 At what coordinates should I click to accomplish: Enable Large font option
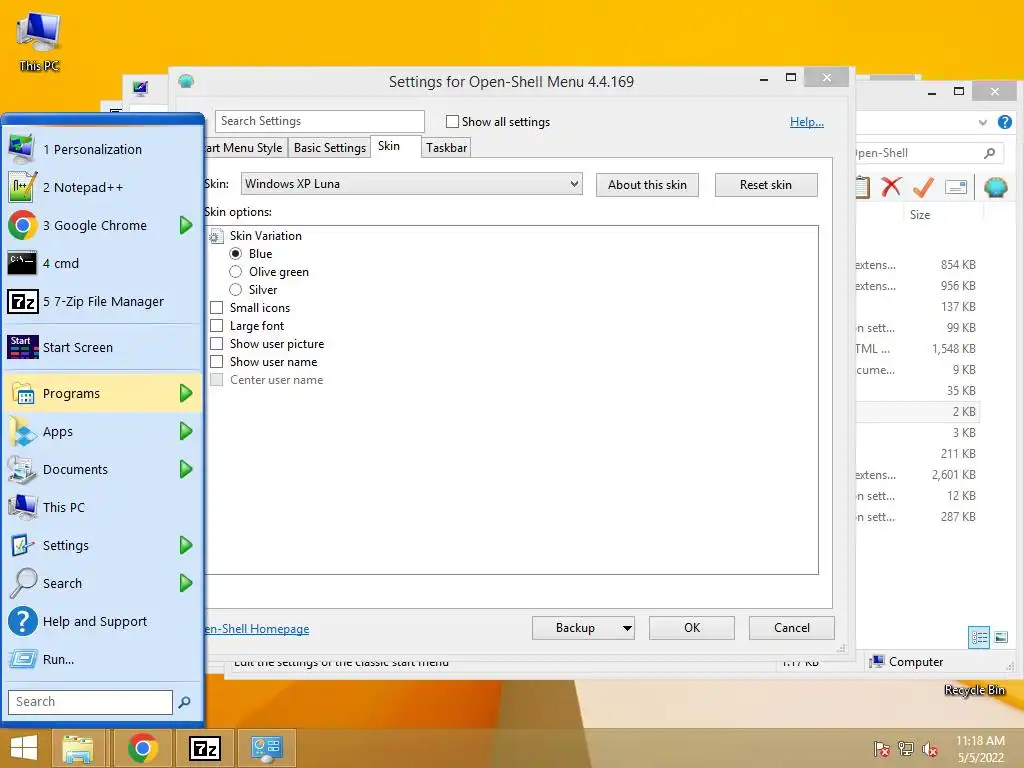(x=217, y=325)
